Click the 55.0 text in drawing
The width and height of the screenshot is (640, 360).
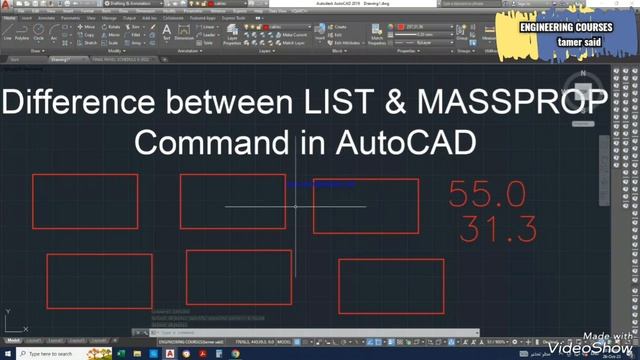point(487,194)
